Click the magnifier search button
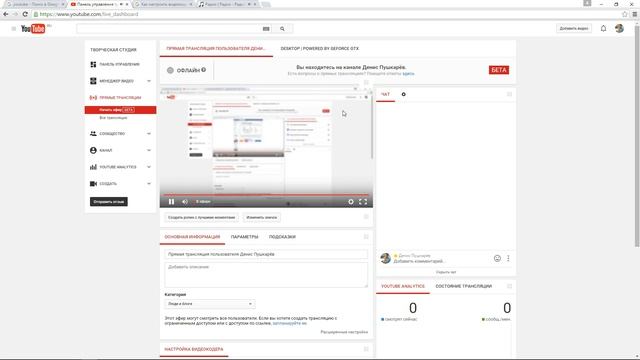 (282, 29)
